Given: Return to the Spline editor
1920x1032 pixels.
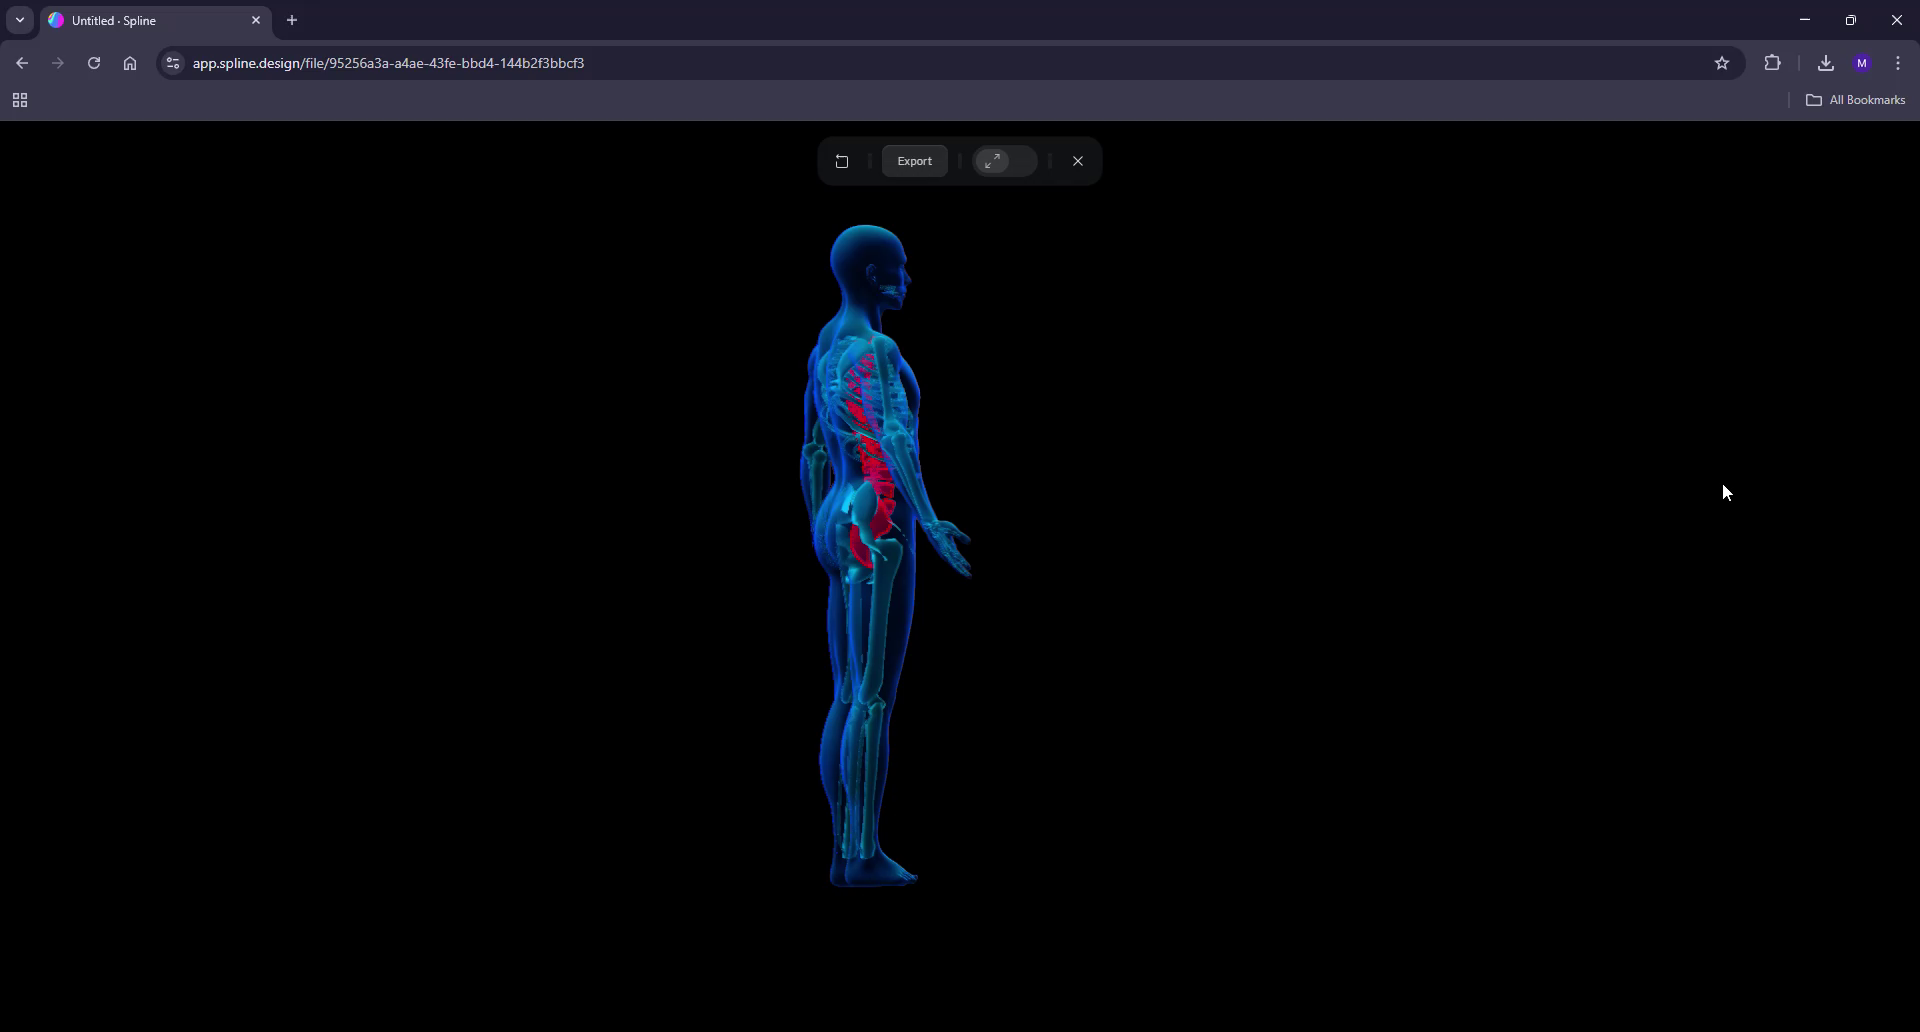Looking at the screenshot, I should click(843, 161).
